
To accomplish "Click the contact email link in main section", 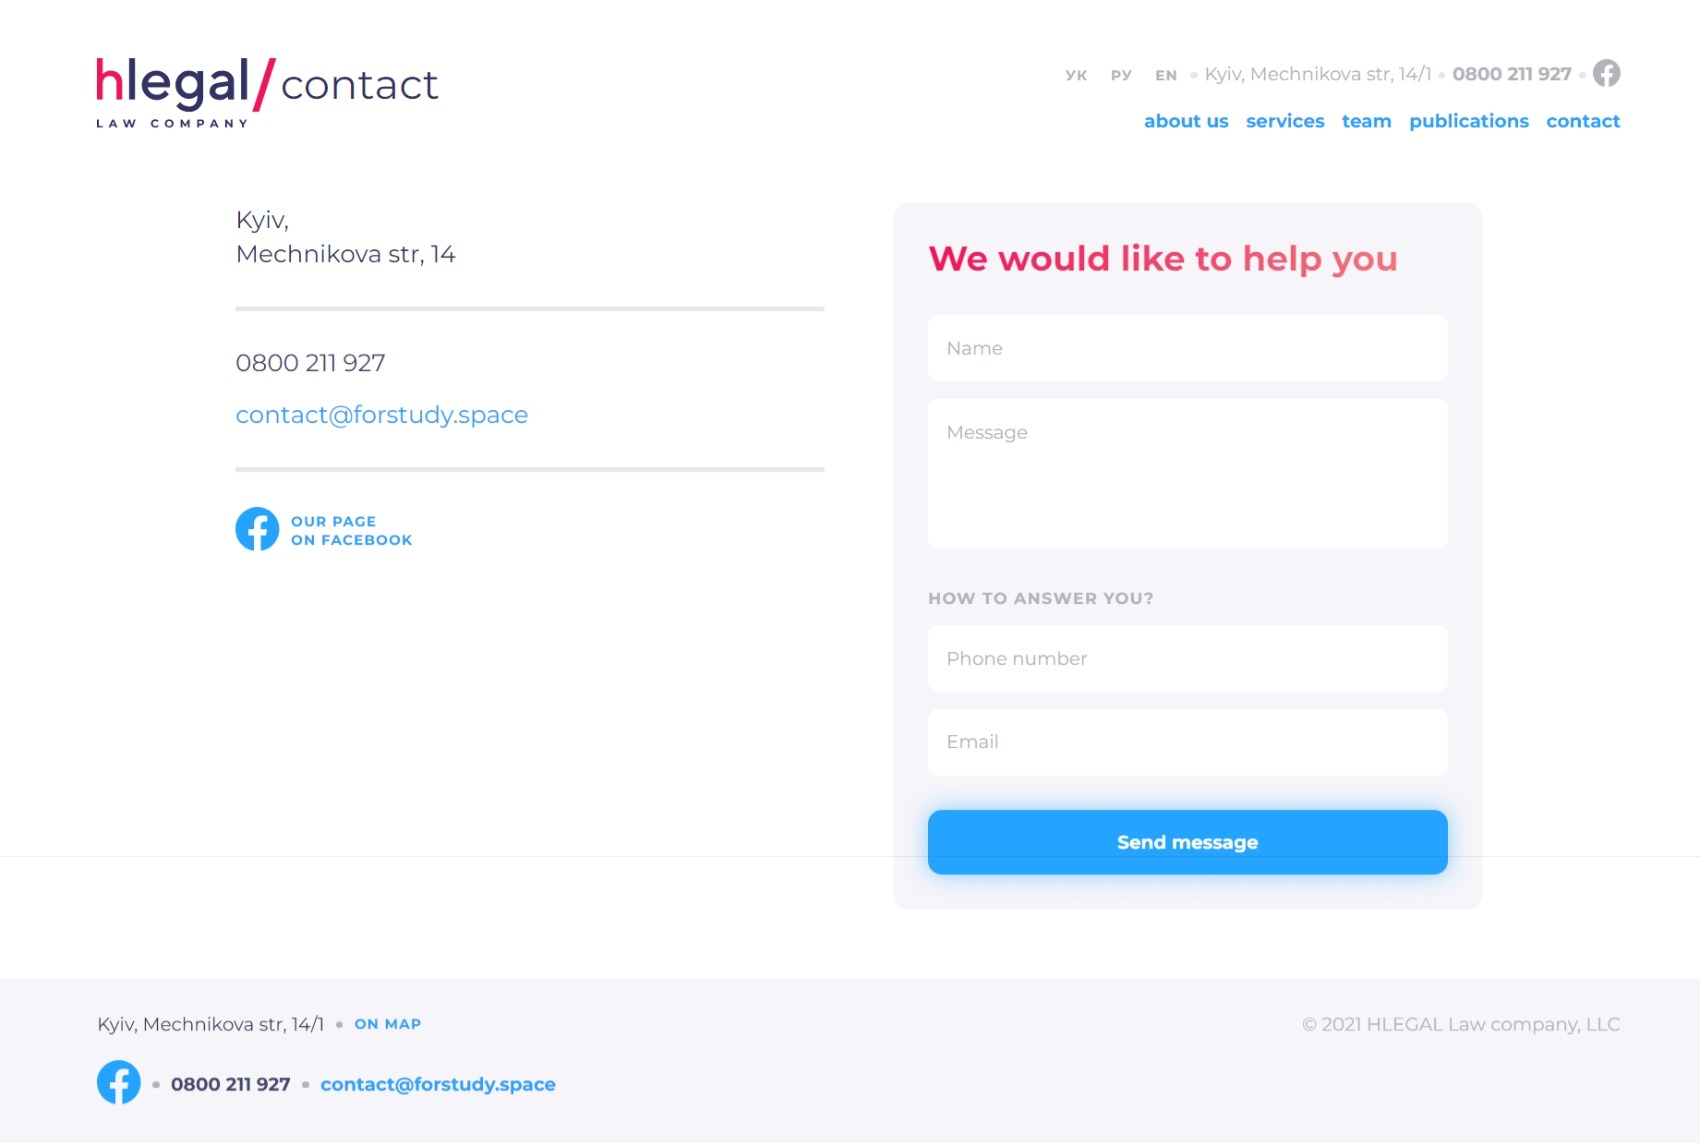I will 381,415.
